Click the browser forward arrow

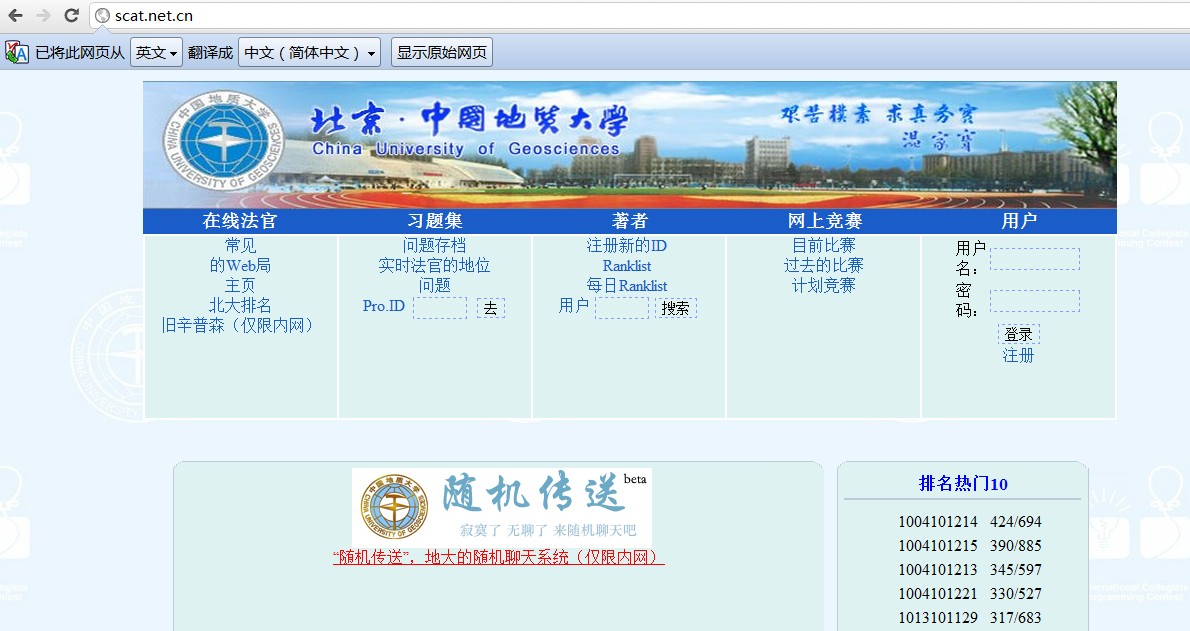pyautogui.click(x=43, y=15)
